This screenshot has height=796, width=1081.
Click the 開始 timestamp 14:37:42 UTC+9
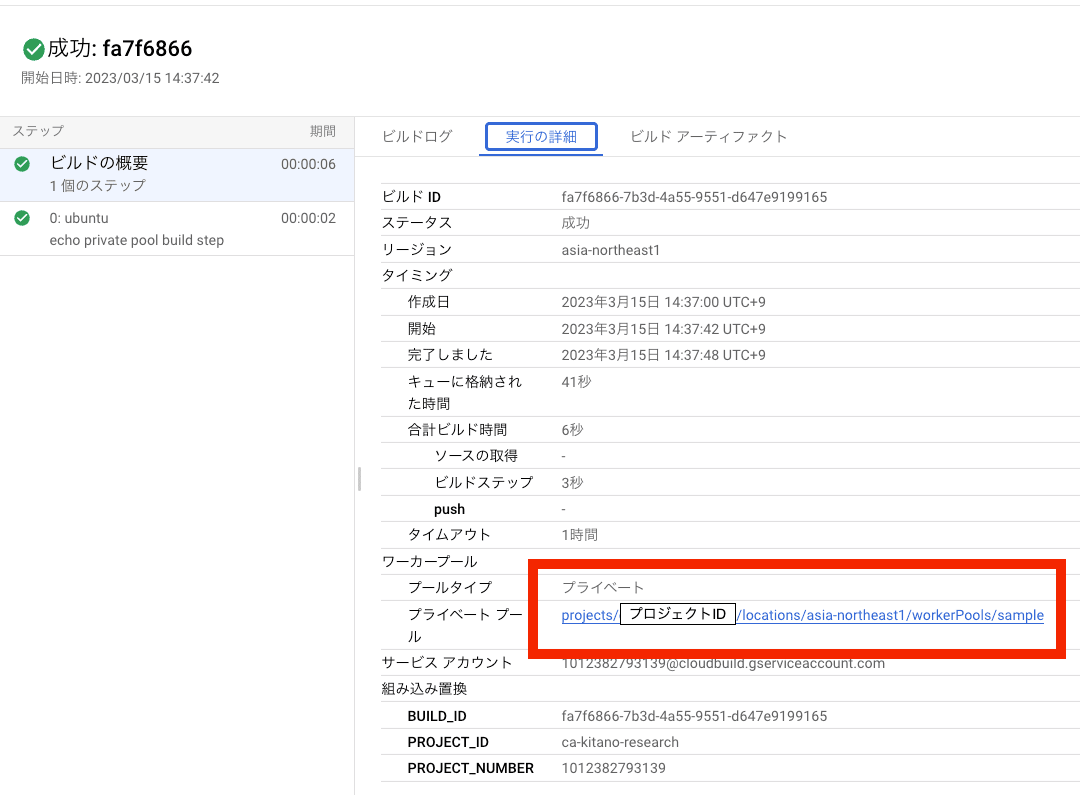click(x=663, y=329)
